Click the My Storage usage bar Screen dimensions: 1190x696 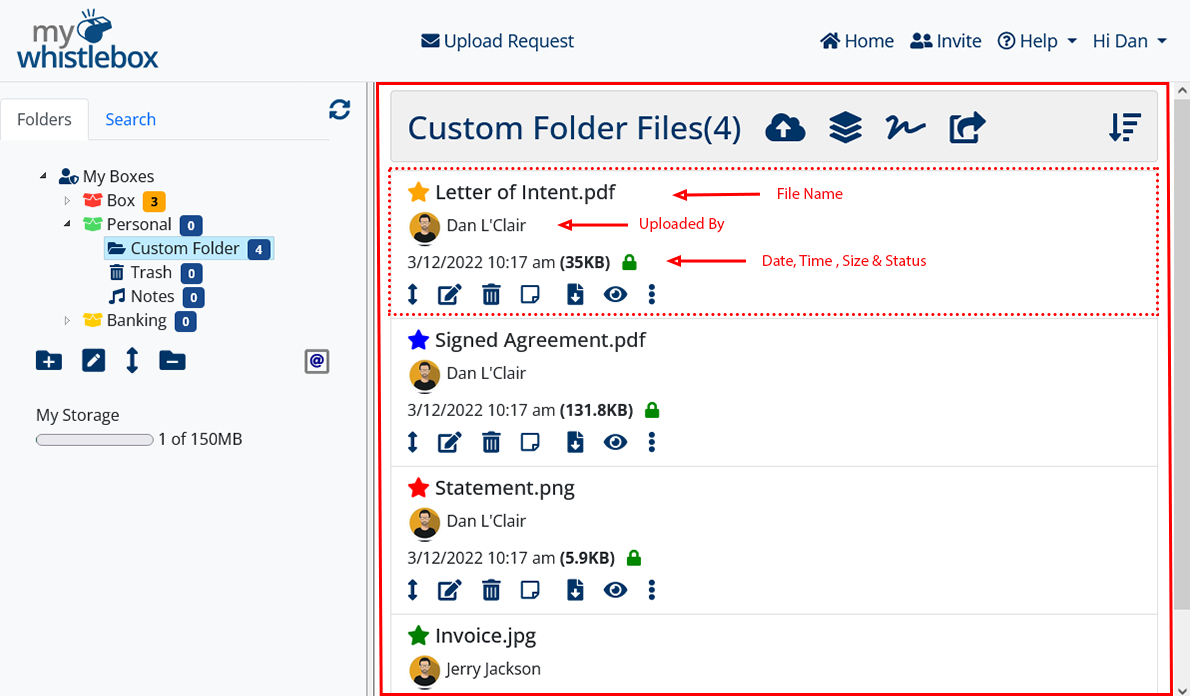[94, 439]
